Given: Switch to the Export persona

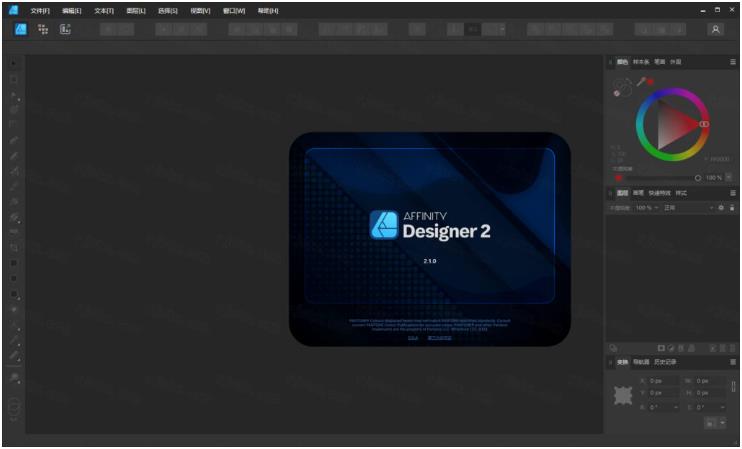Looking at the screenshot, I should (65, 29).
